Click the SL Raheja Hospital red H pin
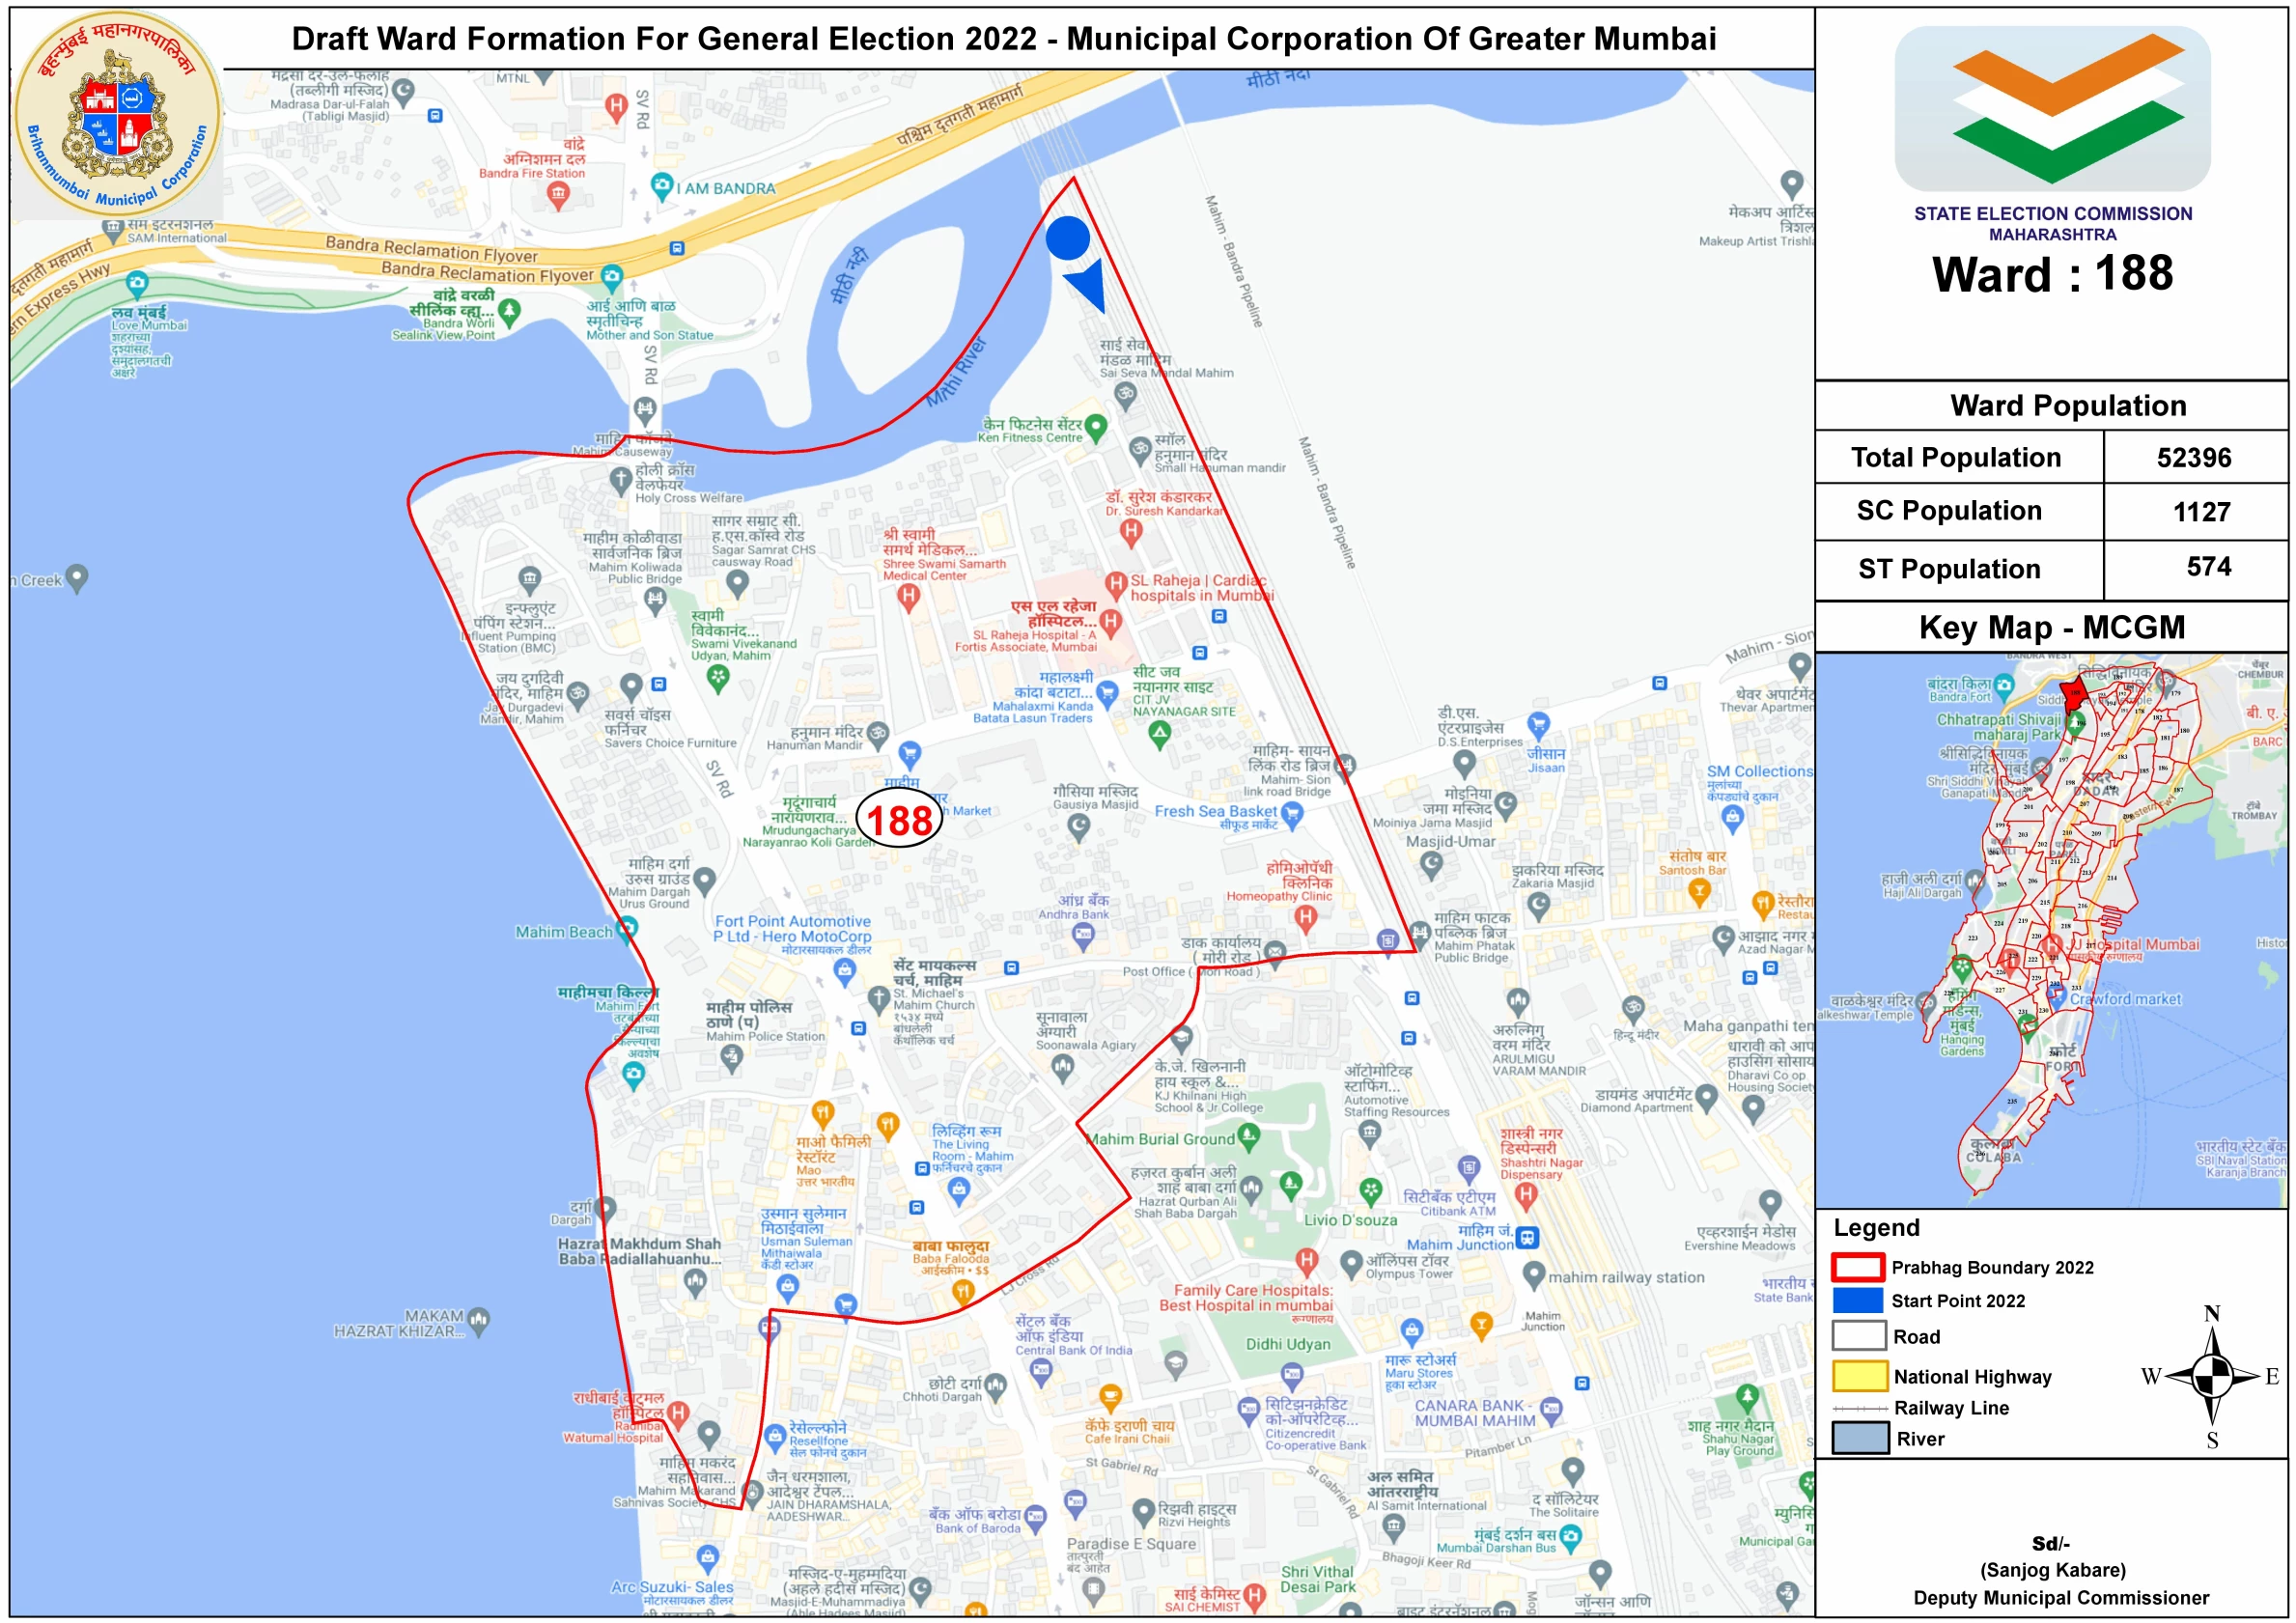 (1110, 622)
